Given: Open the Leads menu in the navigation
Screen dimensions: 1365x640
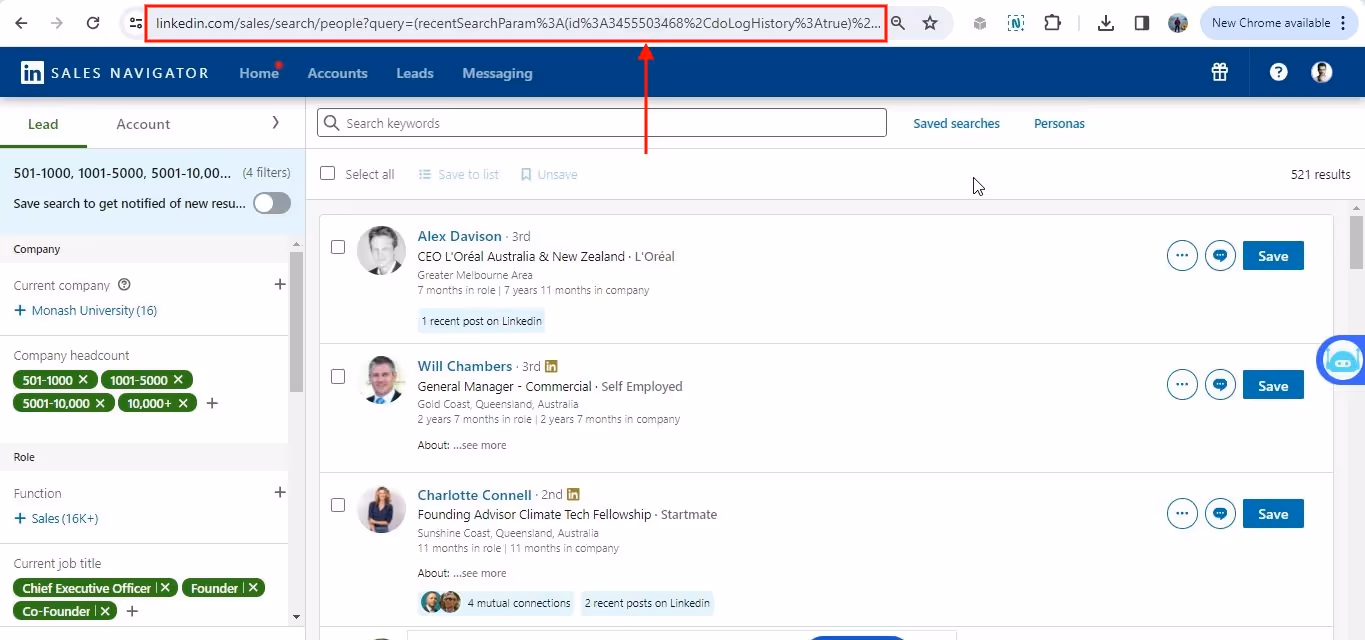Looking at the screenshot, I should [x=414, y=72].
